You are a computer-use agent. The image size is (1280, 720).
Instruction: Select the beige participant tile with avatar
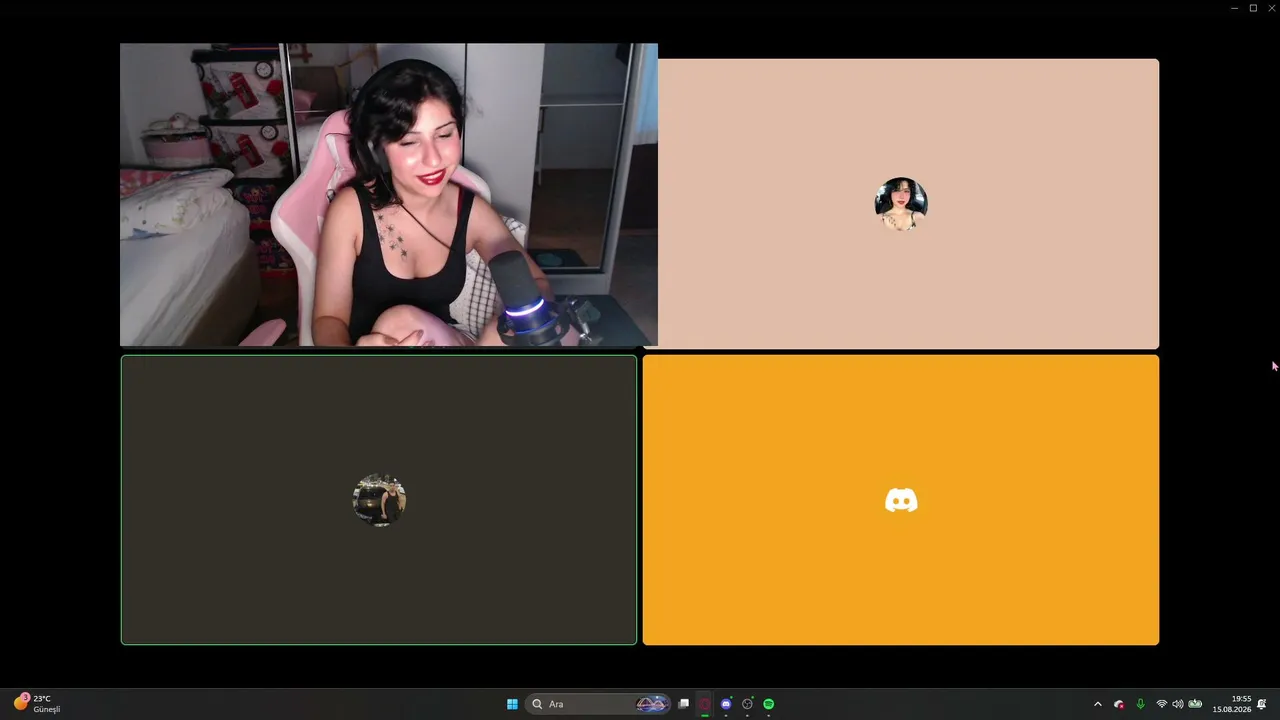click(x=908, y=204)
